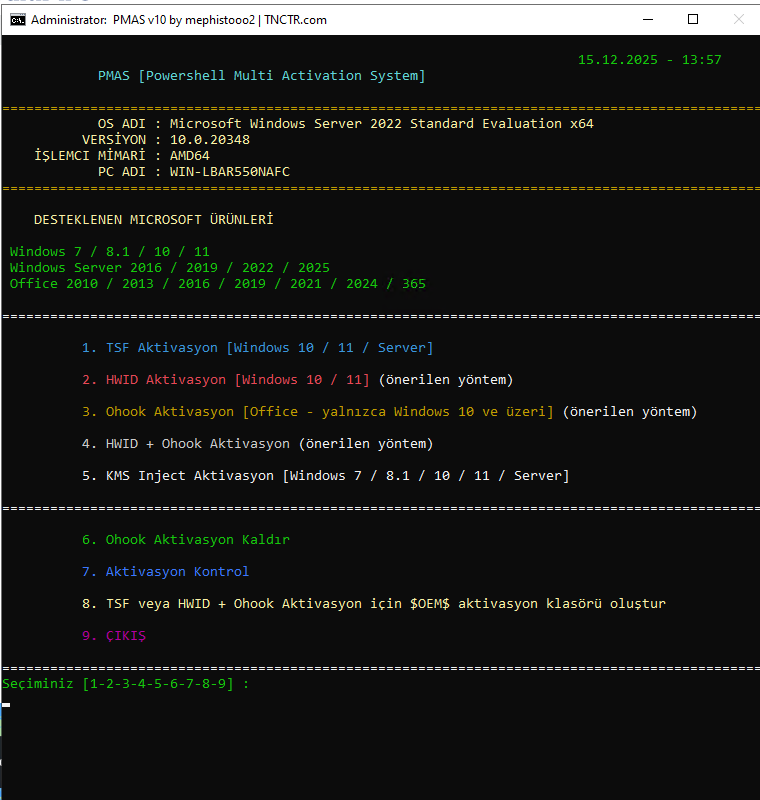This screenshot has height=800, width=760.
Task: Click option 9 ÇIKIŞ
Action: tap(114, 636)
